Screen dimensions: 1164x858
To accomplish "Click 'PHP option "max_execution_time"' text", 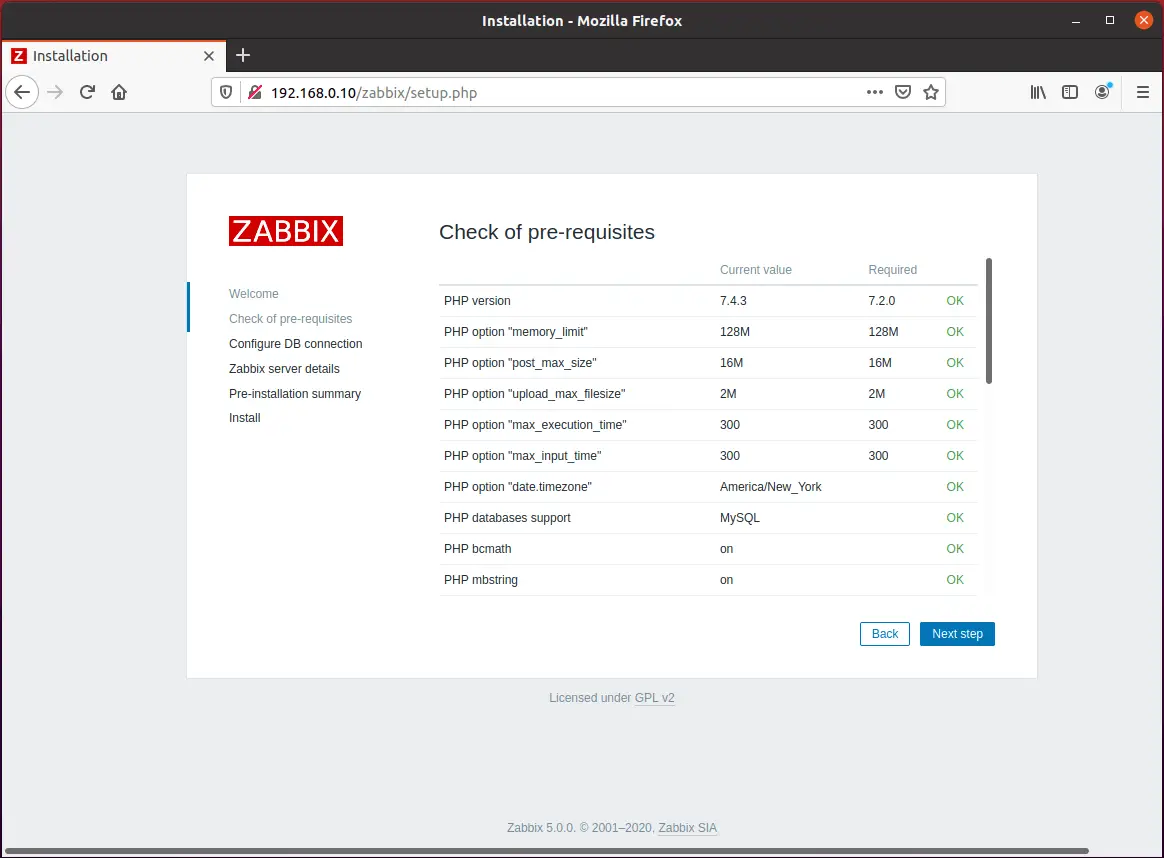I will tap(535, 425).
